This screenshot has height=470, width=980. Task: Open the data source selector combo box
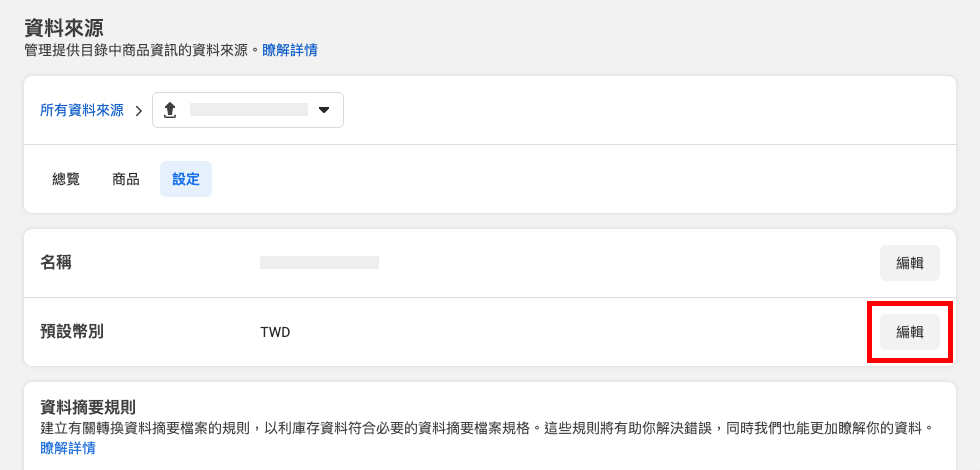(x=248, y=111)
